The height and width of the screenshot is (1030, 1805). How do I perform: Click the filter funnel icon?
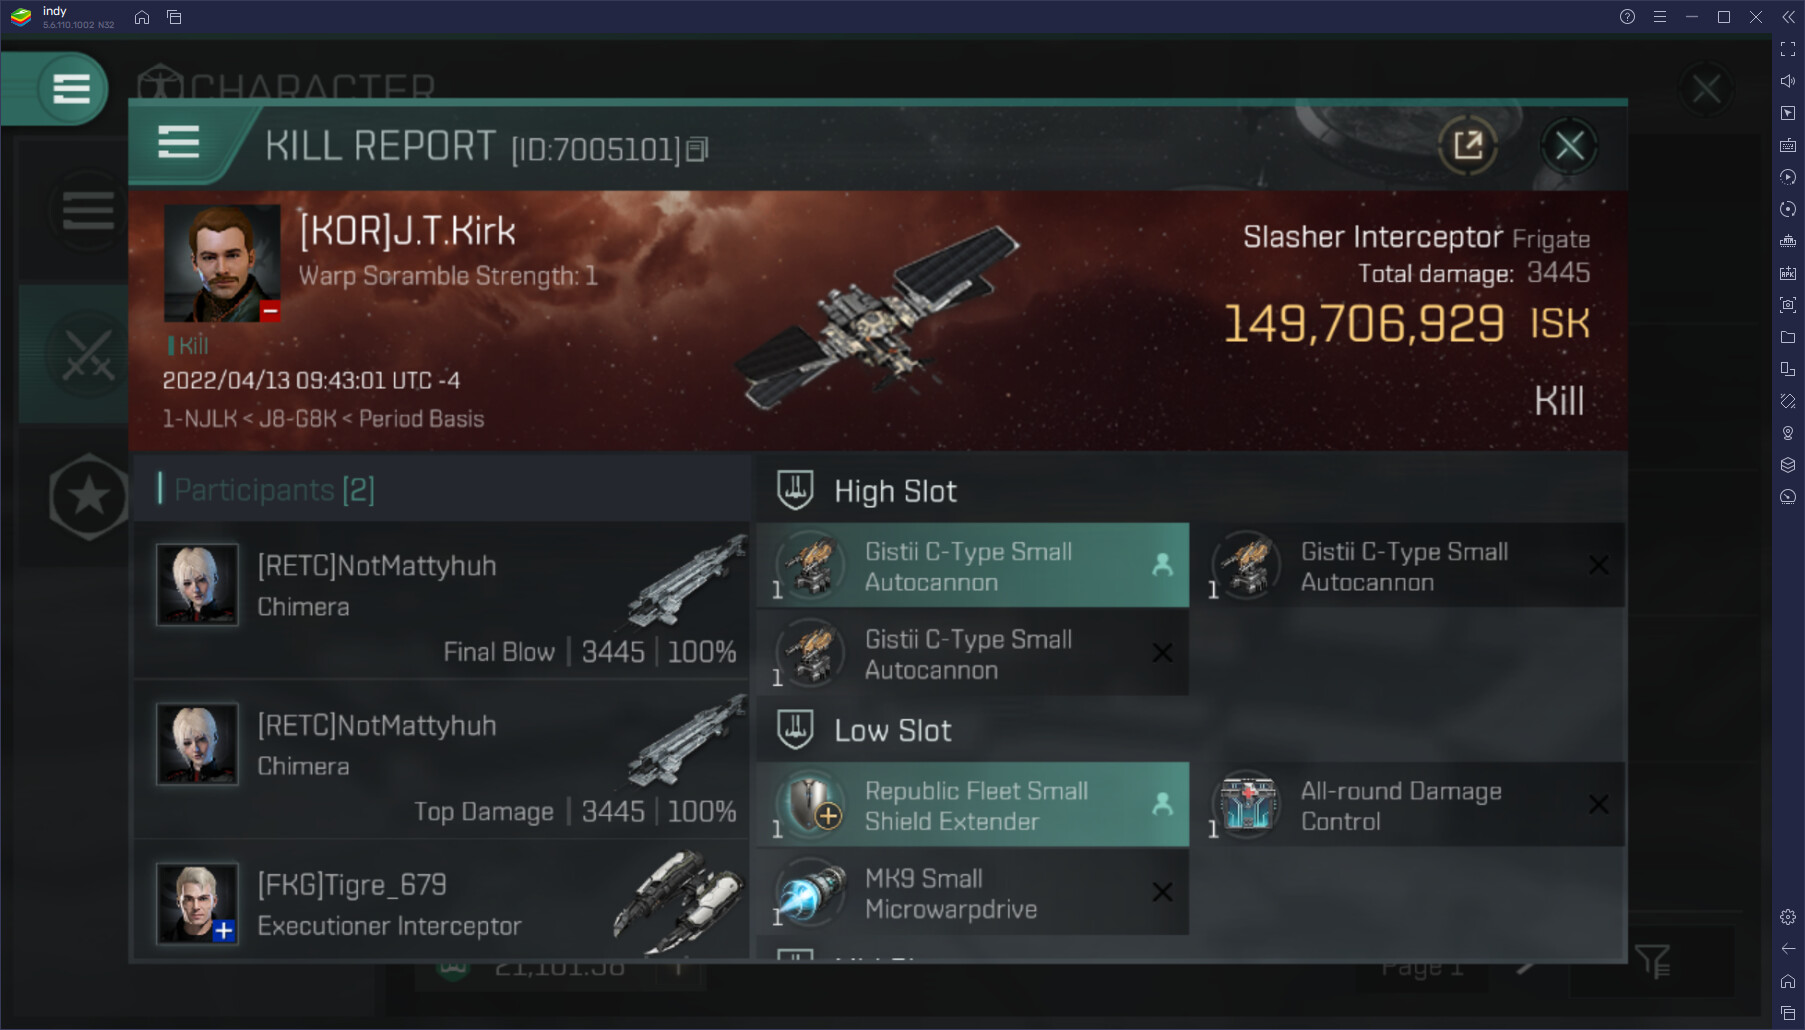coord(1653,962)
